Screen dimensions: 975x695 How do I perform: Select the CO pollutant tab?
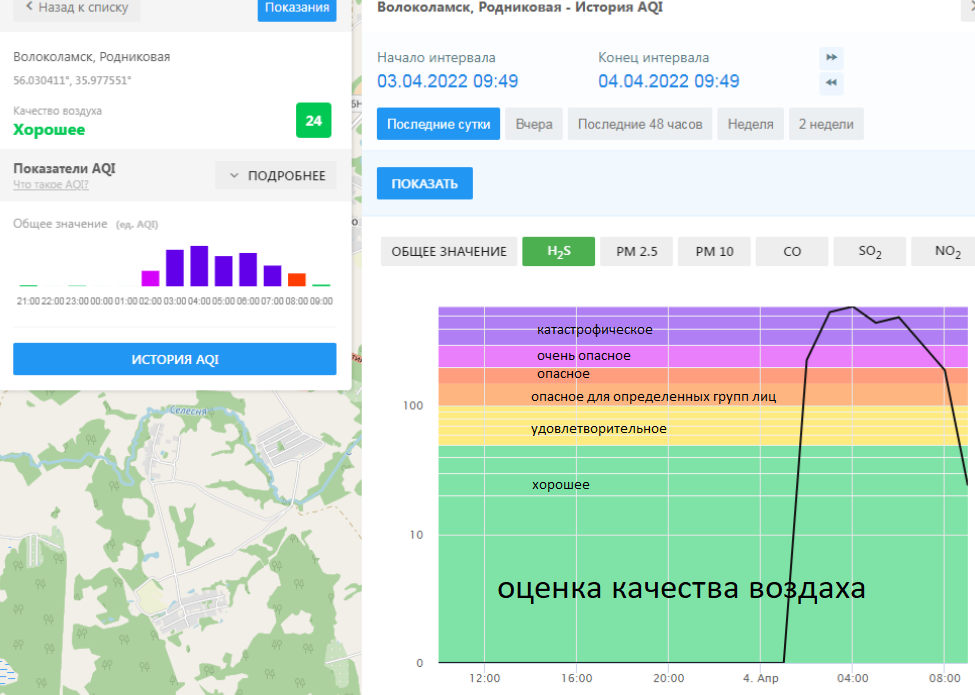(x=792, y=252)
